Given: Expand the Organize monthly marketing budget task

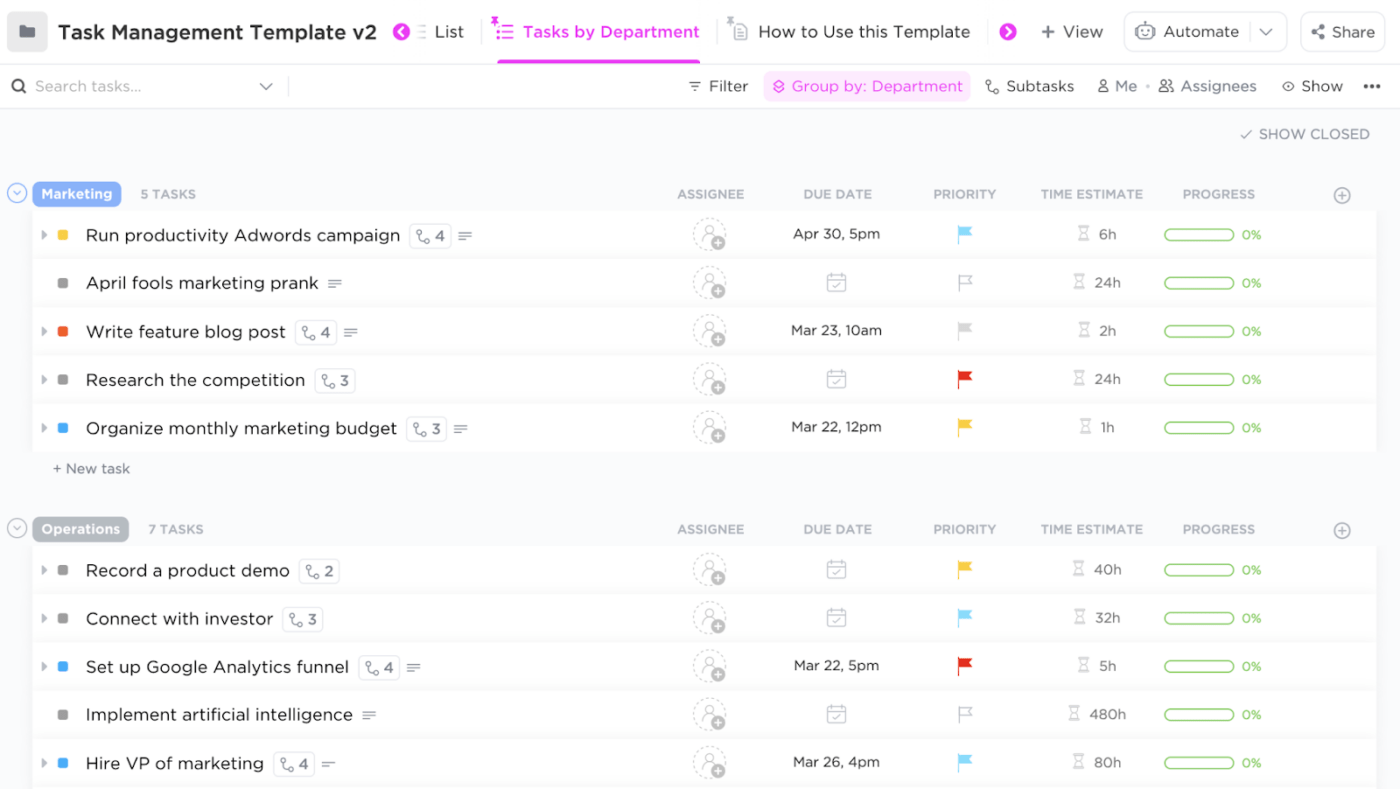Looking at the screenshot, I should click(x=44, y=428).
